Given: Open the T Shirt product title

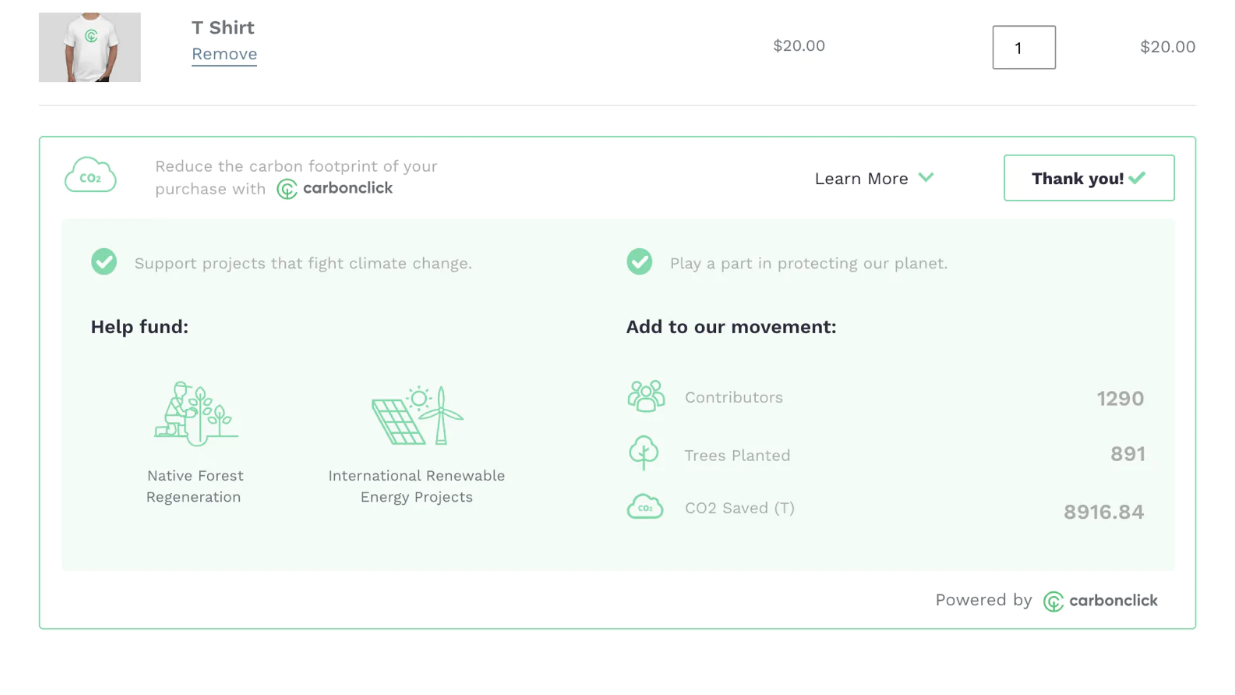Looking at the screenshot, I should pyautogui.click(x=223, y=27).
